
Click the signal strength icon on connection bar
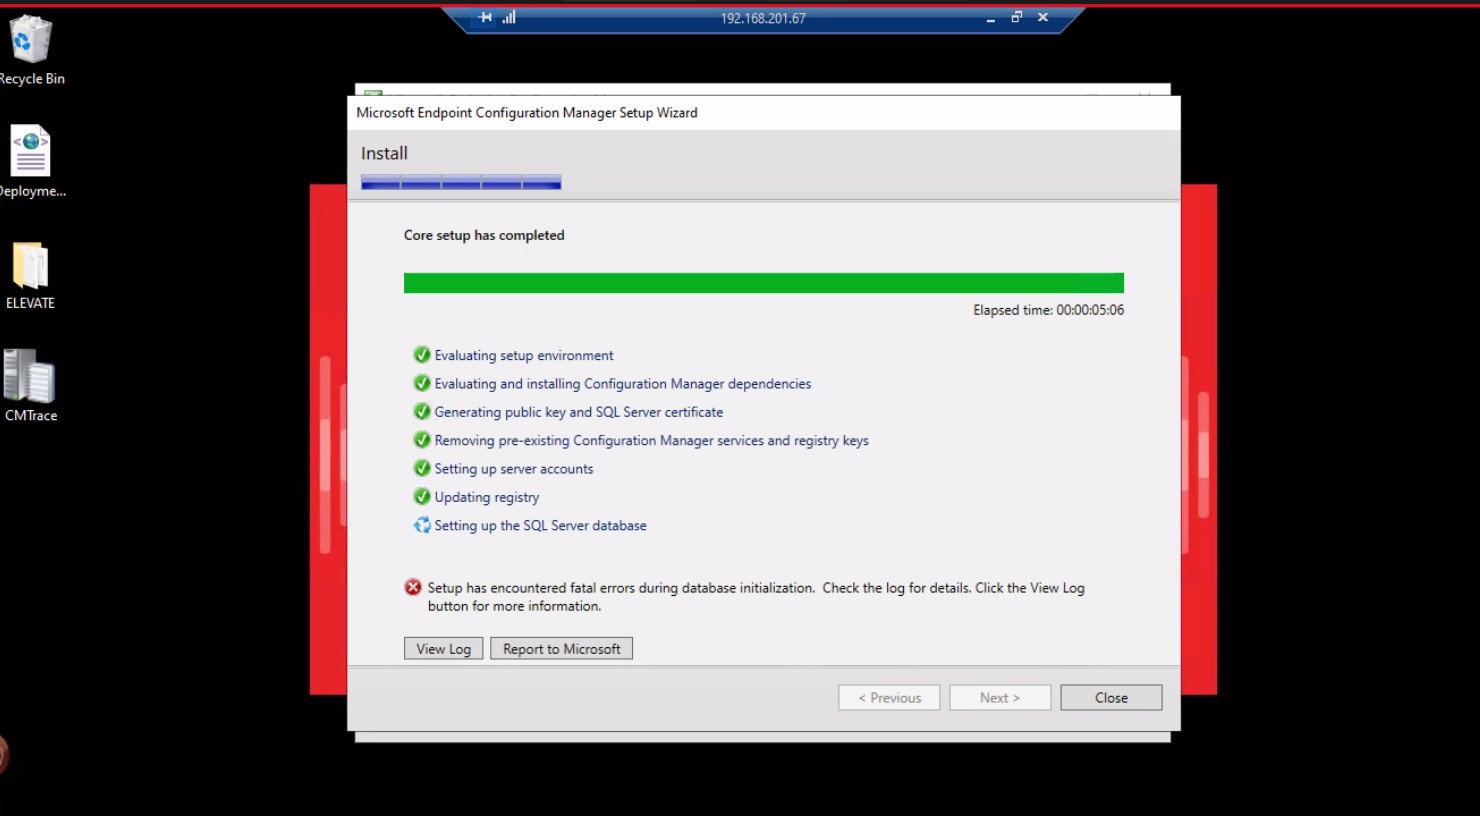coord(509,17)
